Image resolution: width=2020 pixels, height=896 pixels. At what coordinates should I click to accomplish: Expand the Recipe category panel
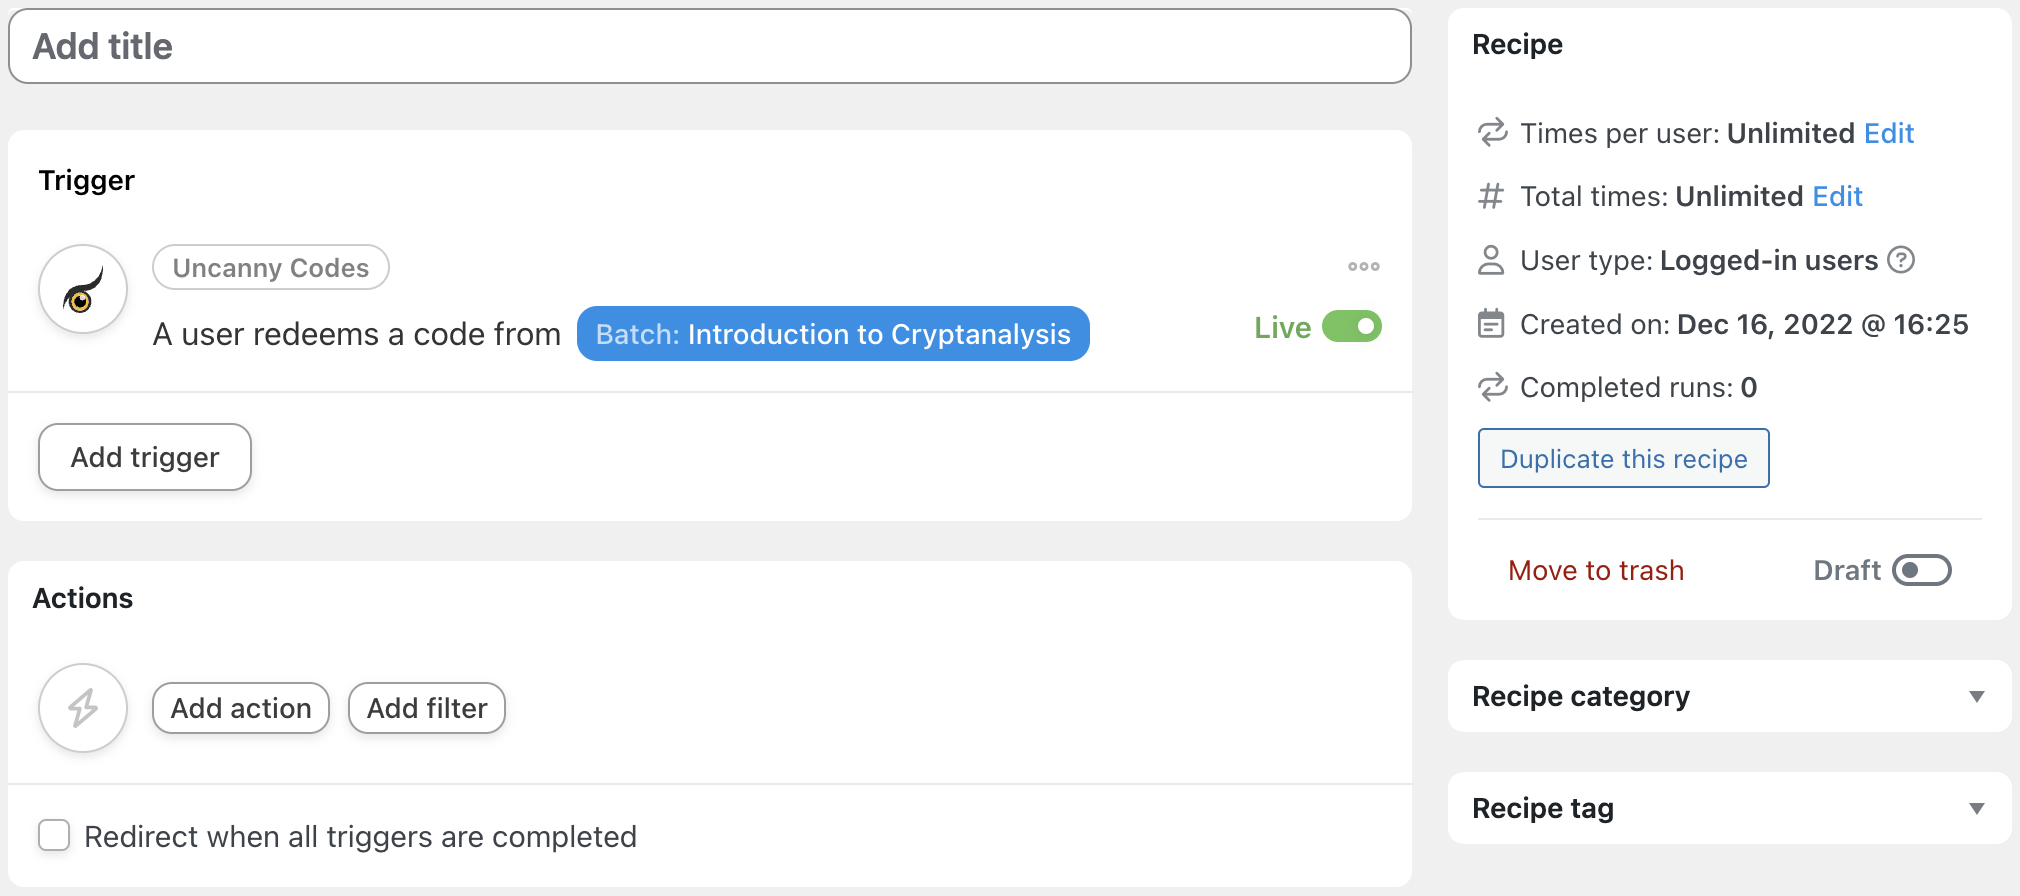coord(1976,696)
